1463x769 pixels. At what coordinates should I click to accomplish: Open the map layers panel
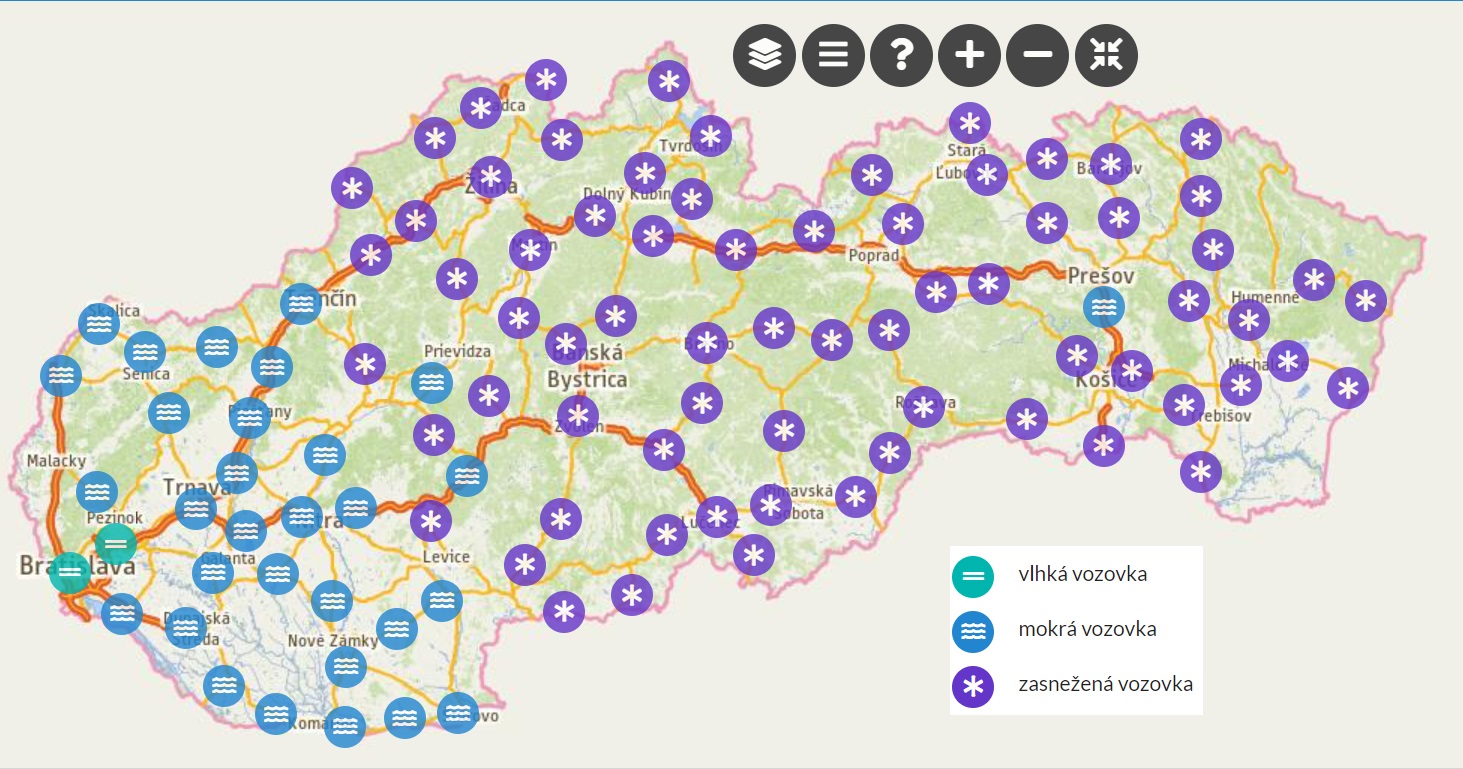[x=764, y=55]
